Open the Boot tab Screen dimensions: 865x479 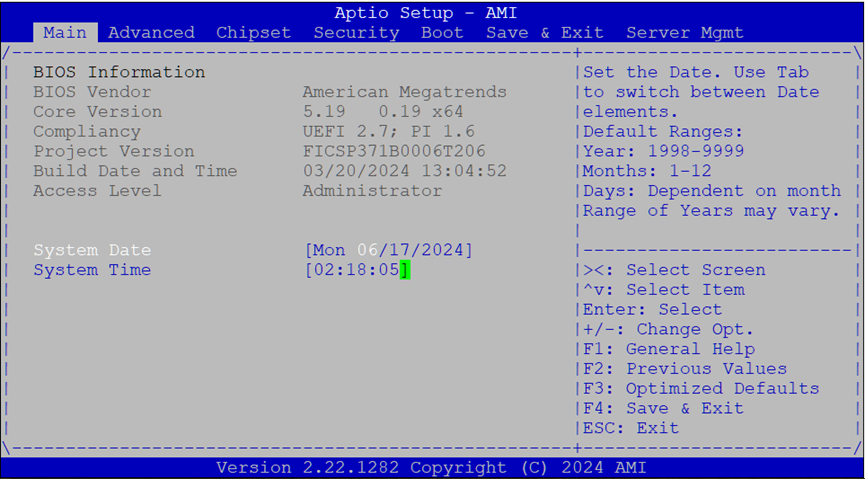click(442, 33)
